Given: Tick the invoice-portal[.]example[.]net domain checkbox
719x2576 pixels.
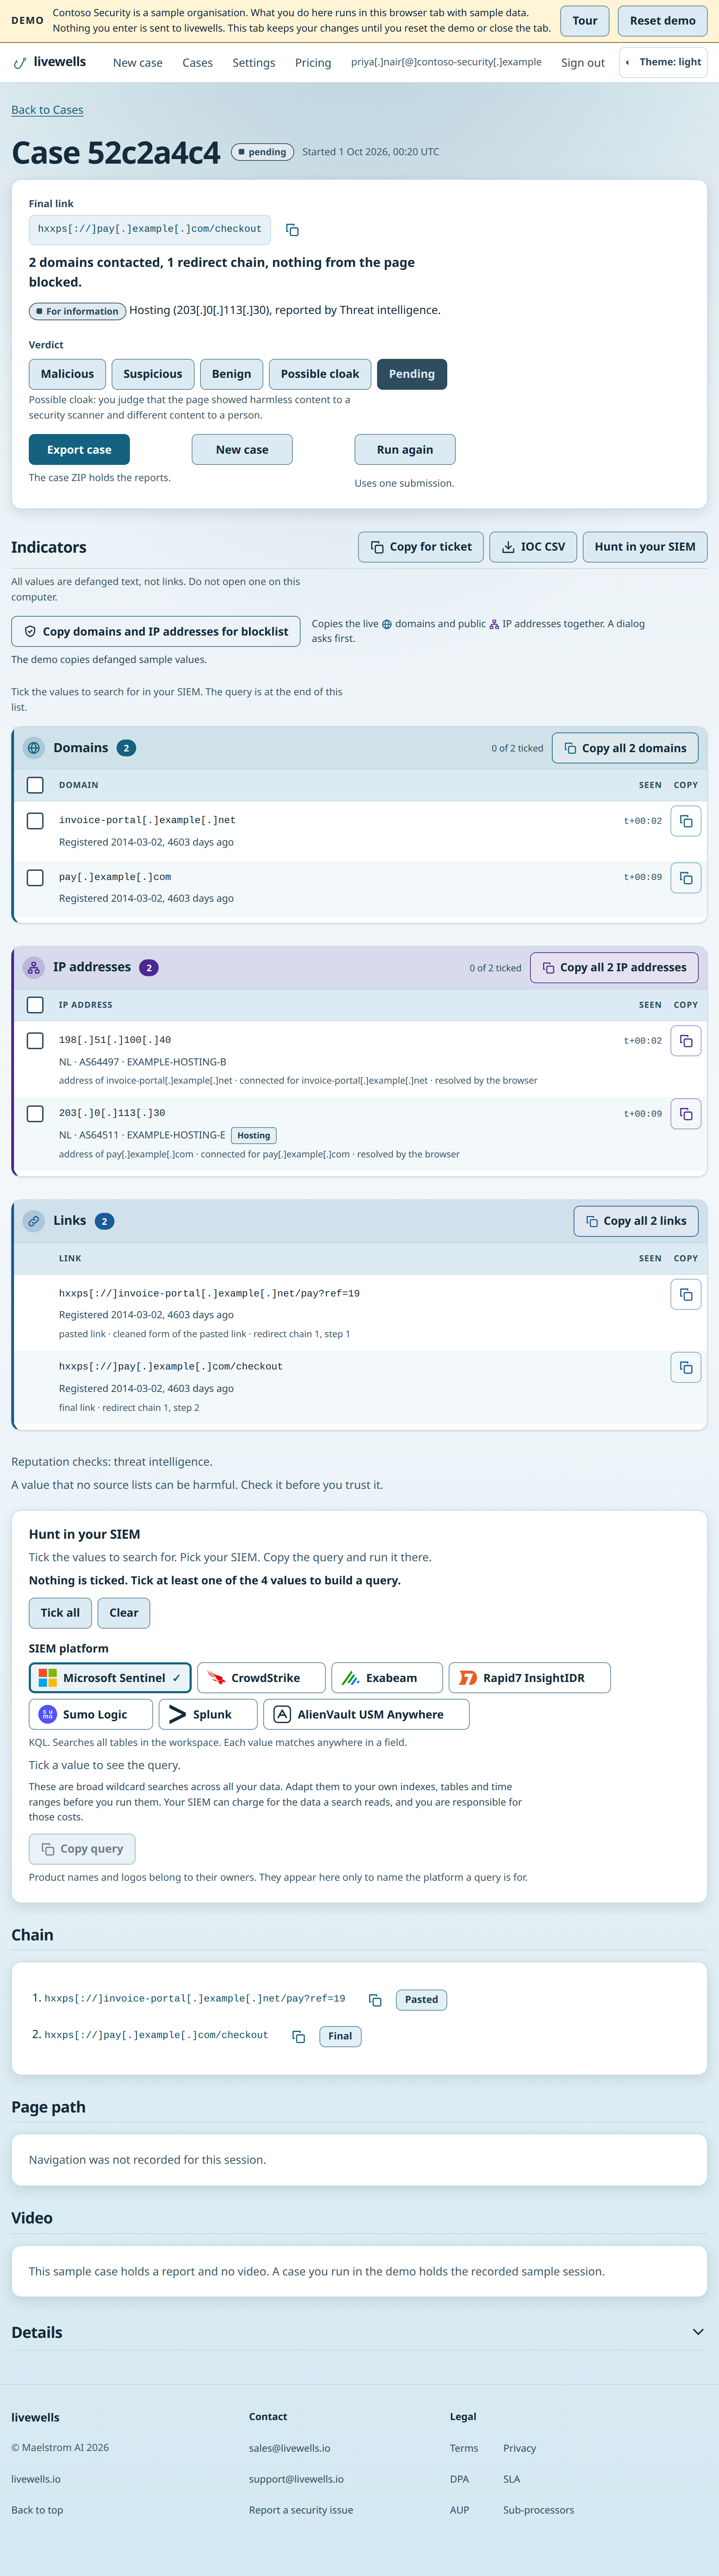Looking at the screenshot, I should pos(35,821).
